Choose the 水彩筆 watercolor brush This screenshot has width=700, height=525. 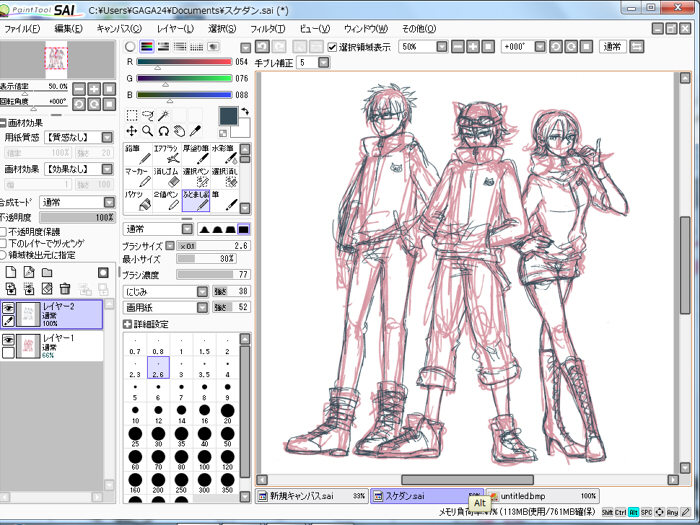[x=225, y=154]
